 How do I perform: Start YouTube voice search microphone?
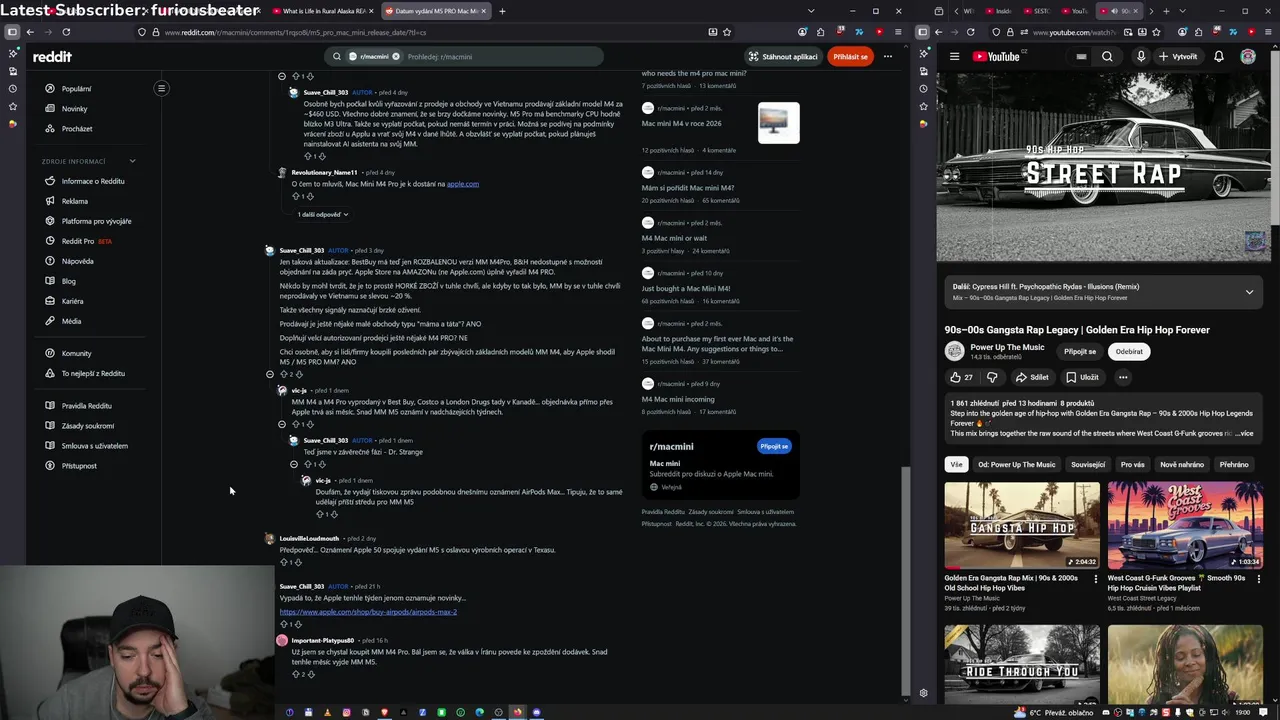(x=1141, y=57)
